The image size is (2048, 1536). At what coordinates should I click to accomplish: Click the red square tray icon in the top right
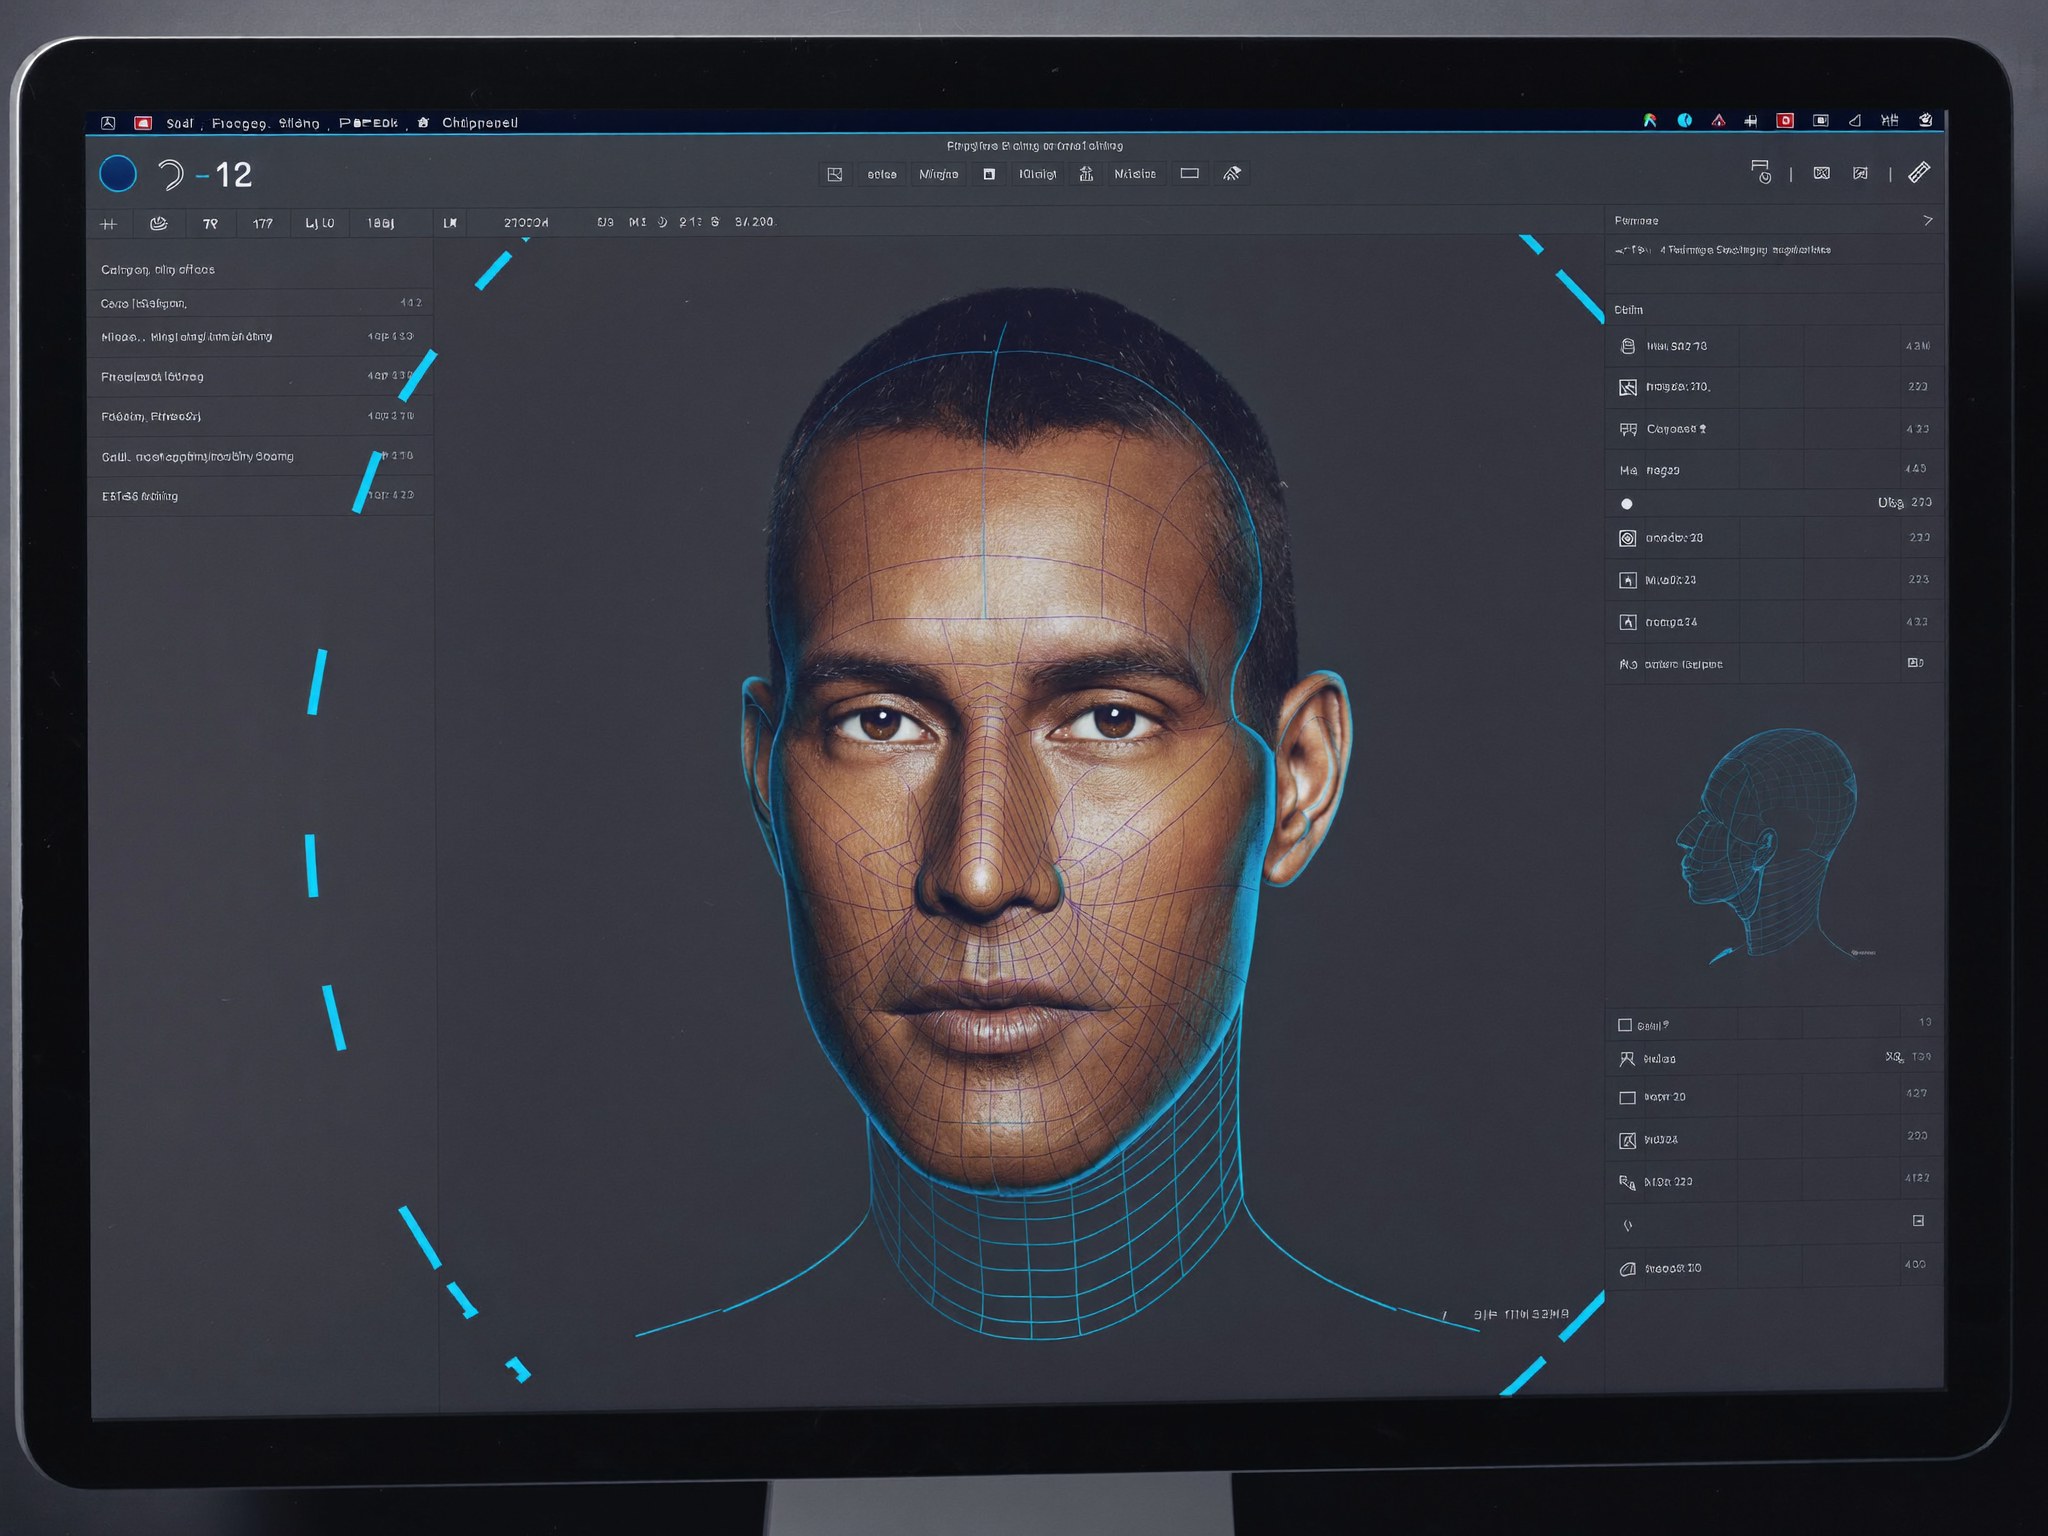[x=1785, y=120]
